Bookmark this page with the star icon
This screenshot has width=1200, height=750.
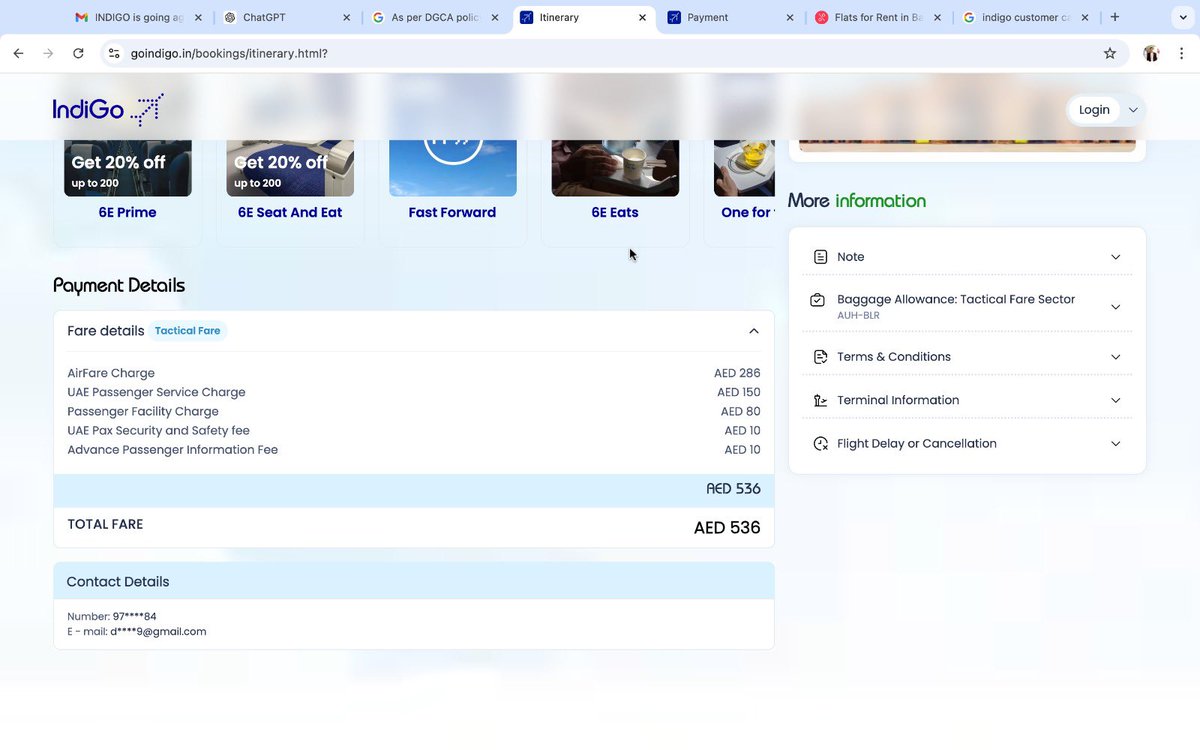click(1110, 53)
